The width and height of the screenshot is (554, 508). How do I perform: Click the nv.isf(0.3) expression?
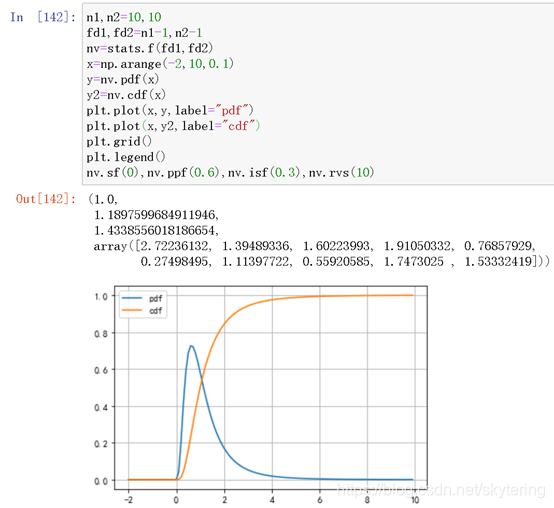264,172
